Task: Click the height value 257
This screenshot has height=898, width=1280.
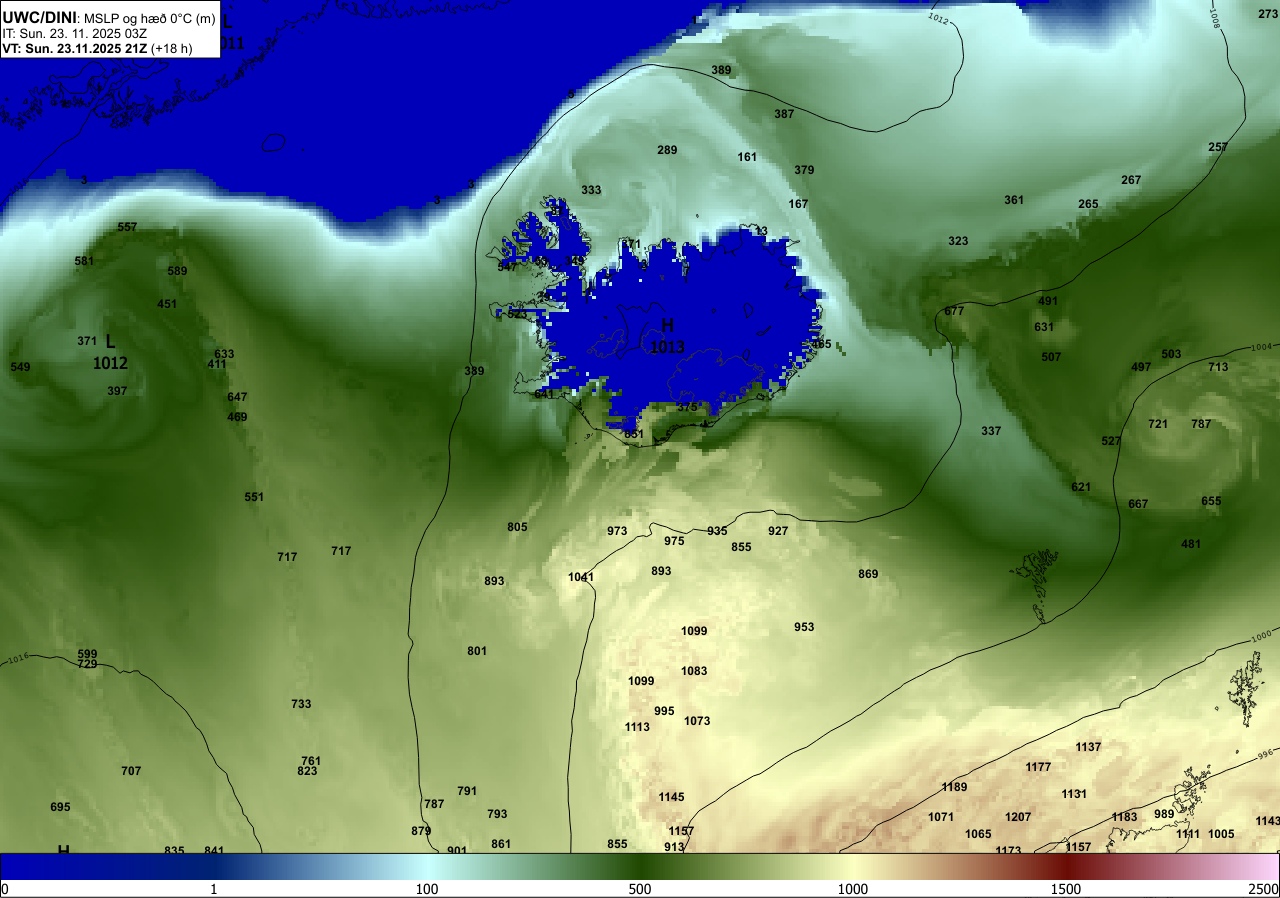Action: [x=1218, y=147]
